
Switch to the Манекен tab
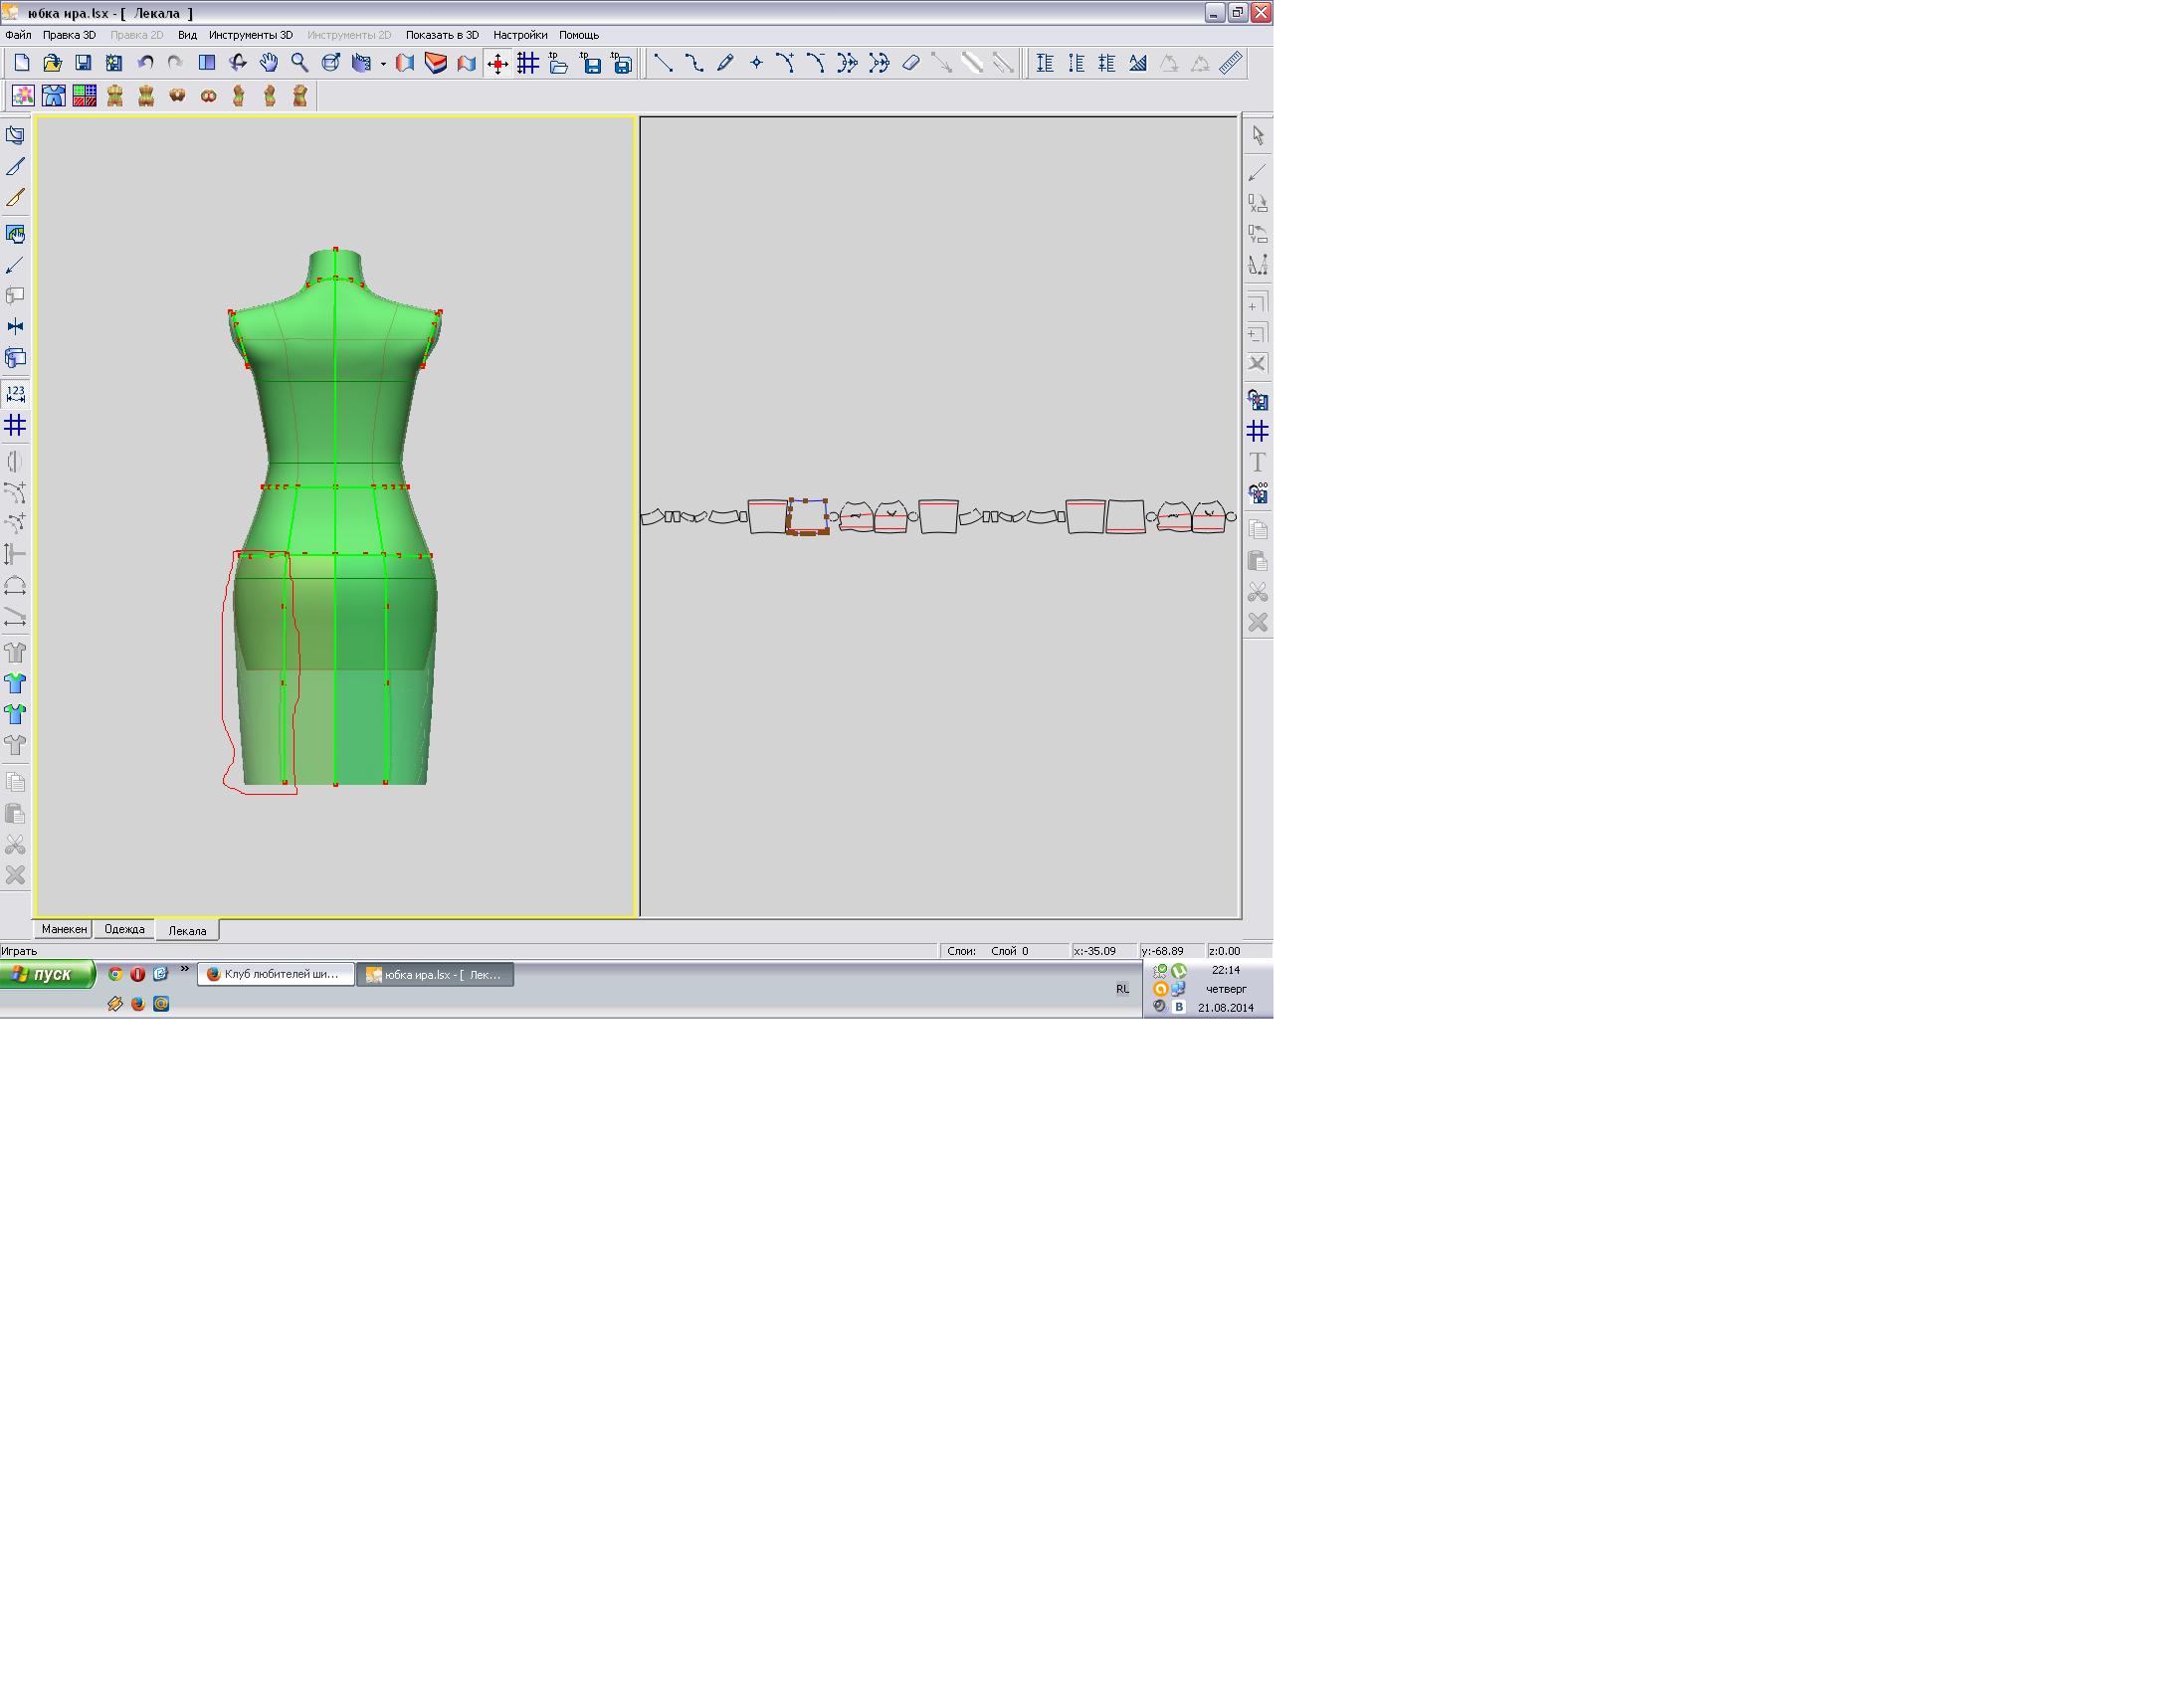pyautogui.click(x=64, y=929)
